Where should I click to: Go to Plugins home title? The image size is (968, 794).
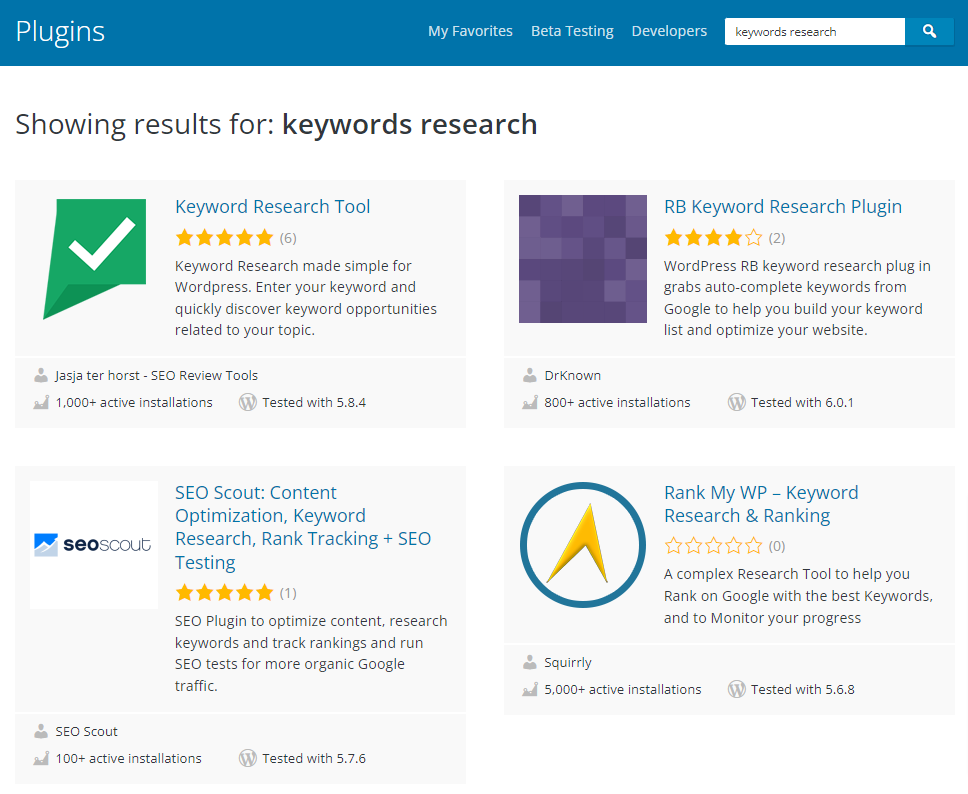click(60, 31)
